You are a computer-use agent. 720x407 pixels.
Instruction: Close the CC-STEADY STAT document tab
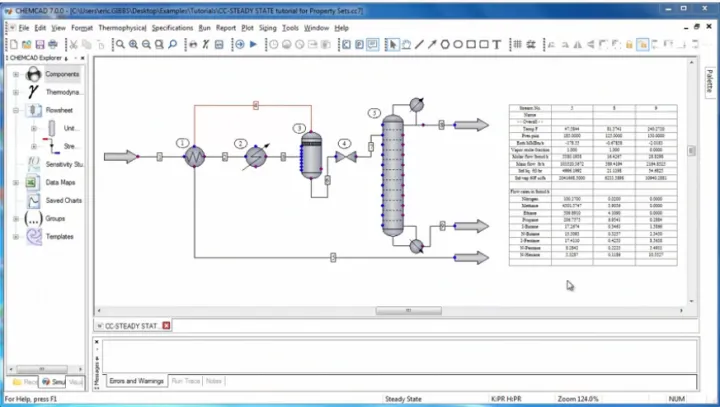(166, 325)
